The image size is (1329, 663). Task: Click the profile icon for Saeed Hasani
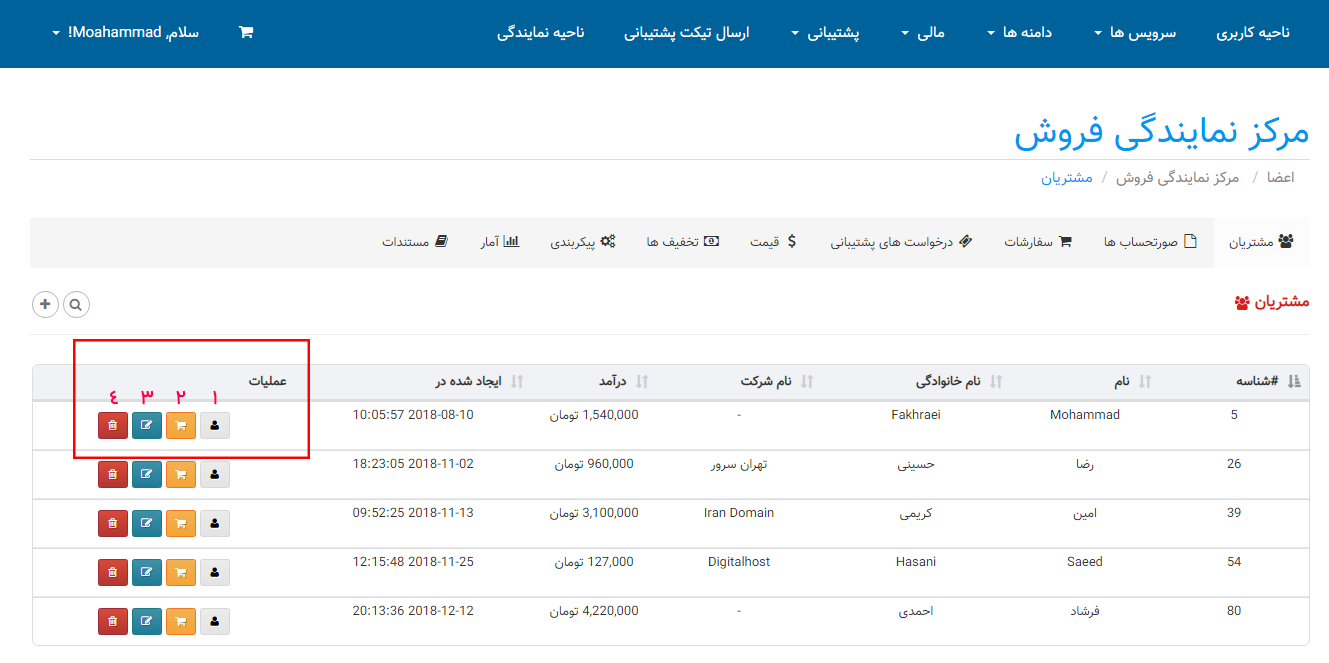pos(215,571)
